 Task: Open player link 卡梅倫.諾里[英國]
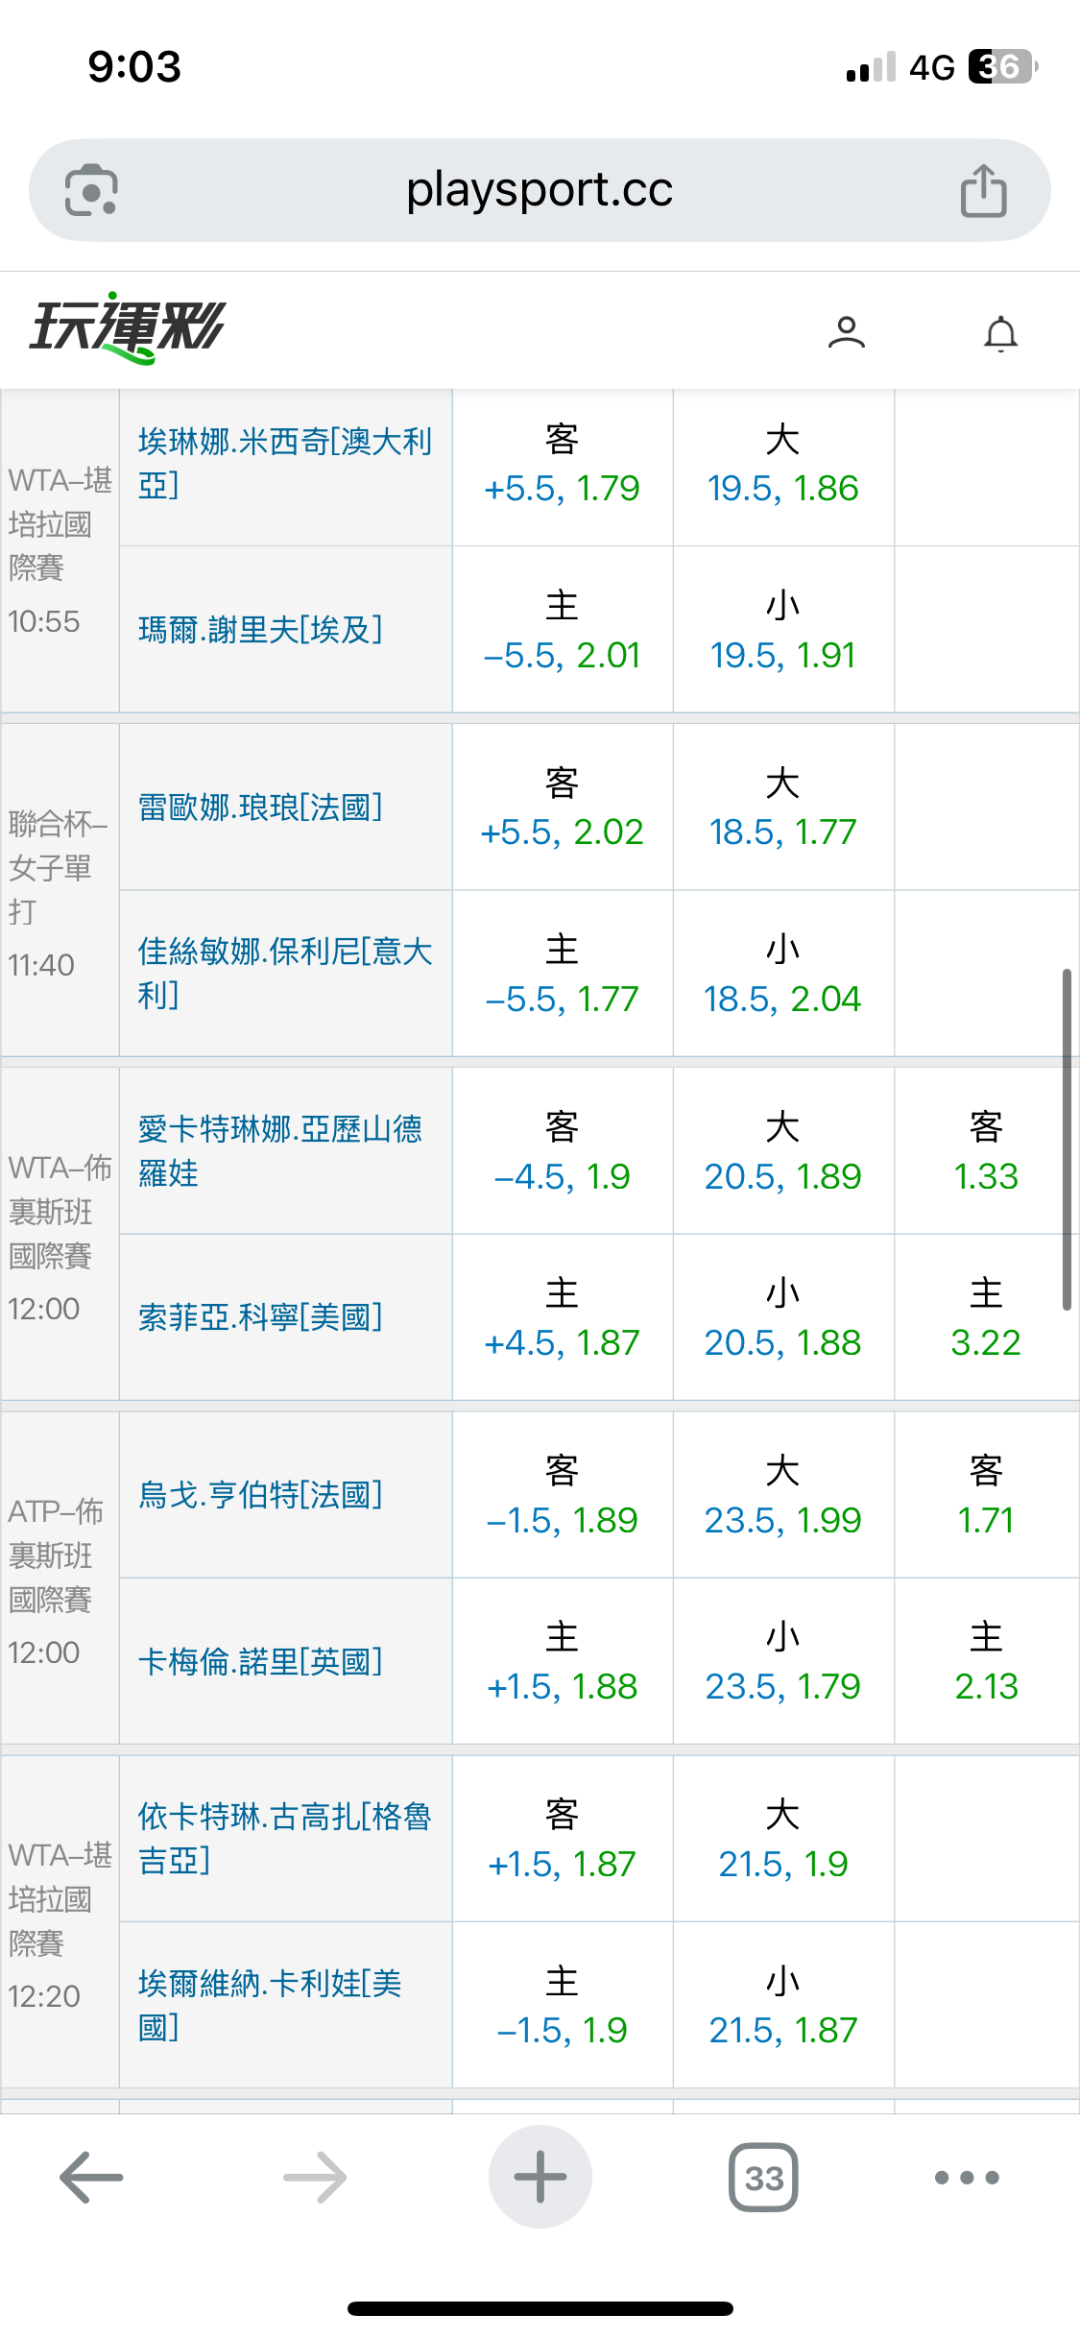(x=260, y=1662)
